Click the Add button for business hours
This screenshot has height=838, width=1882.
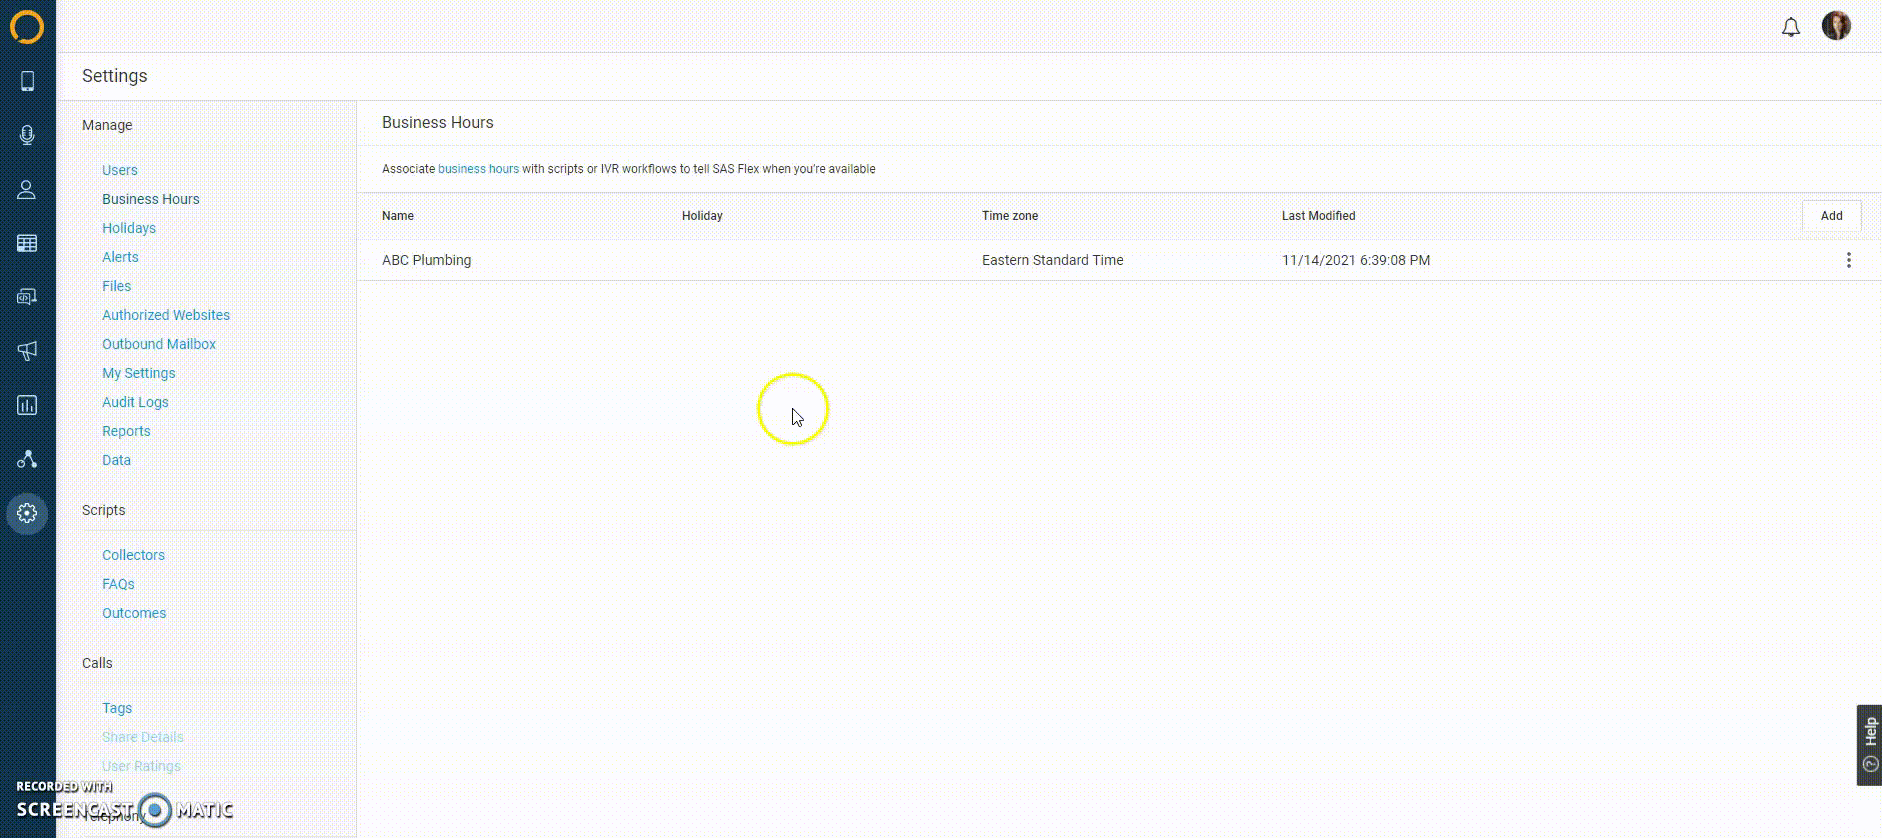(x=1831, y=216)
